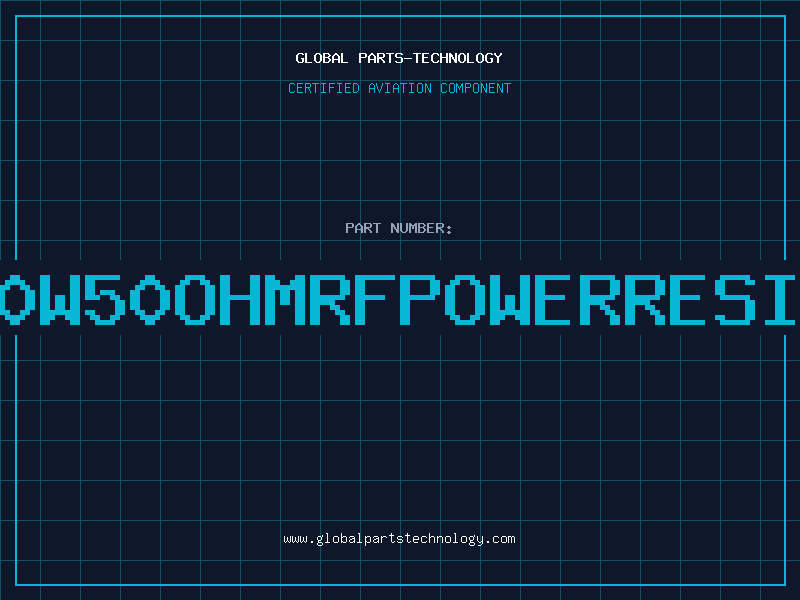Click the www prefix of the URL
This screenshot has width=800, height=600.
pyautogui.click(x=295, y=540)
